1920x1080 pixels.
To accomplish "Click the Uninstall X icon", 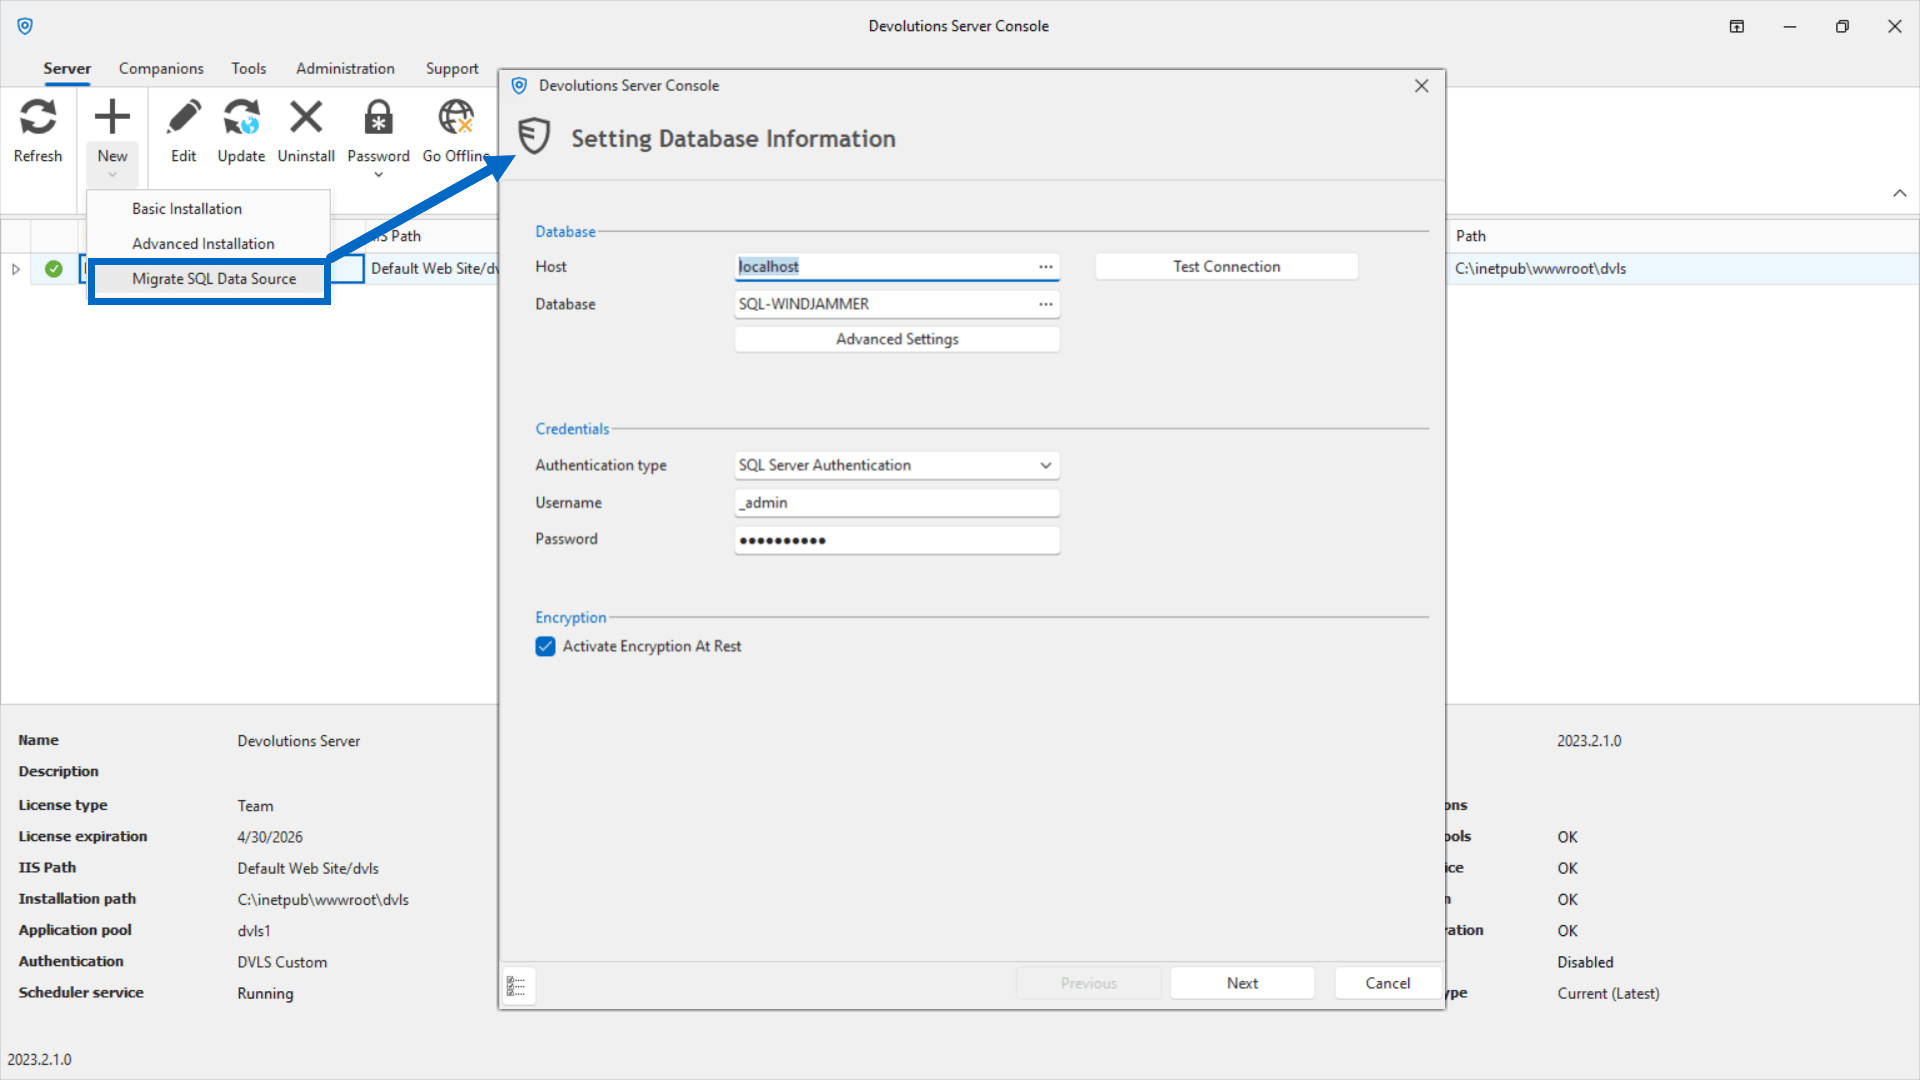I will 306,119.
